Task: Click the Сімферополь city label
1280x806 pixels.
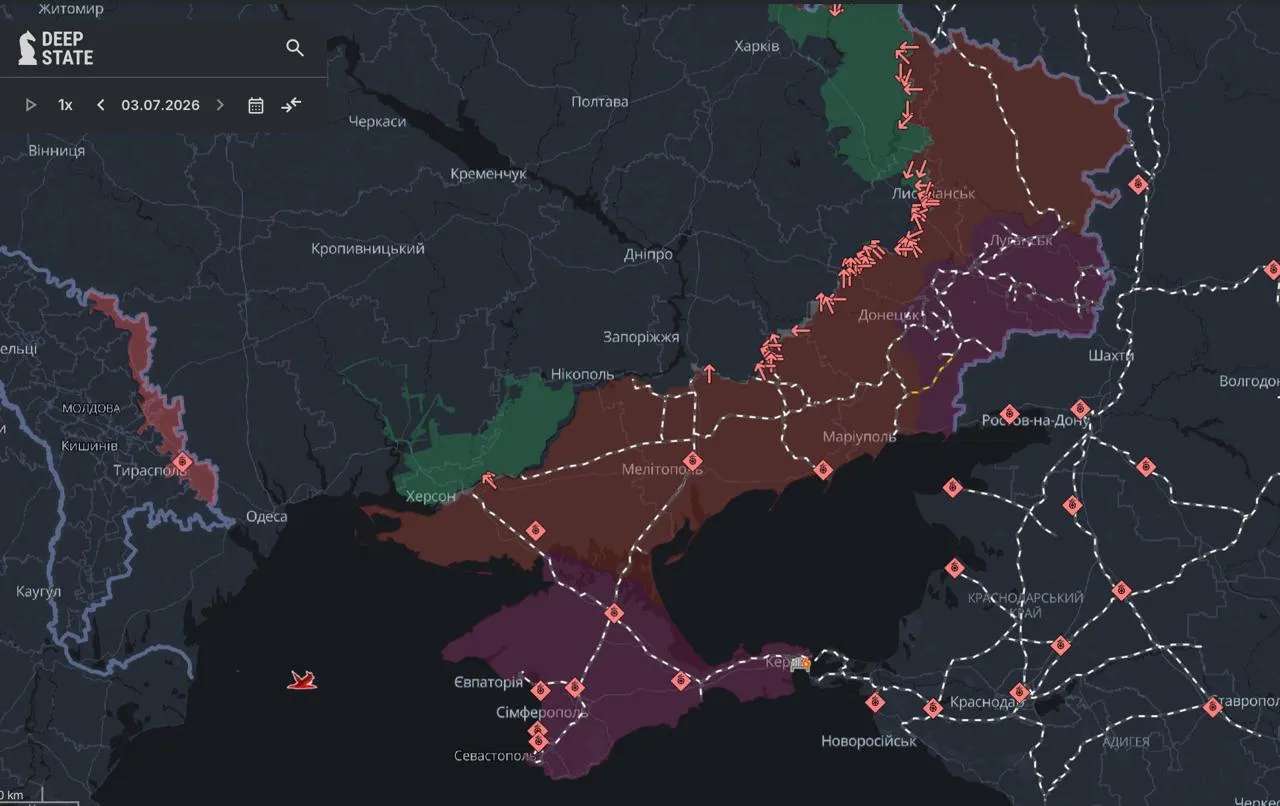Action: [x=542, y=713]
